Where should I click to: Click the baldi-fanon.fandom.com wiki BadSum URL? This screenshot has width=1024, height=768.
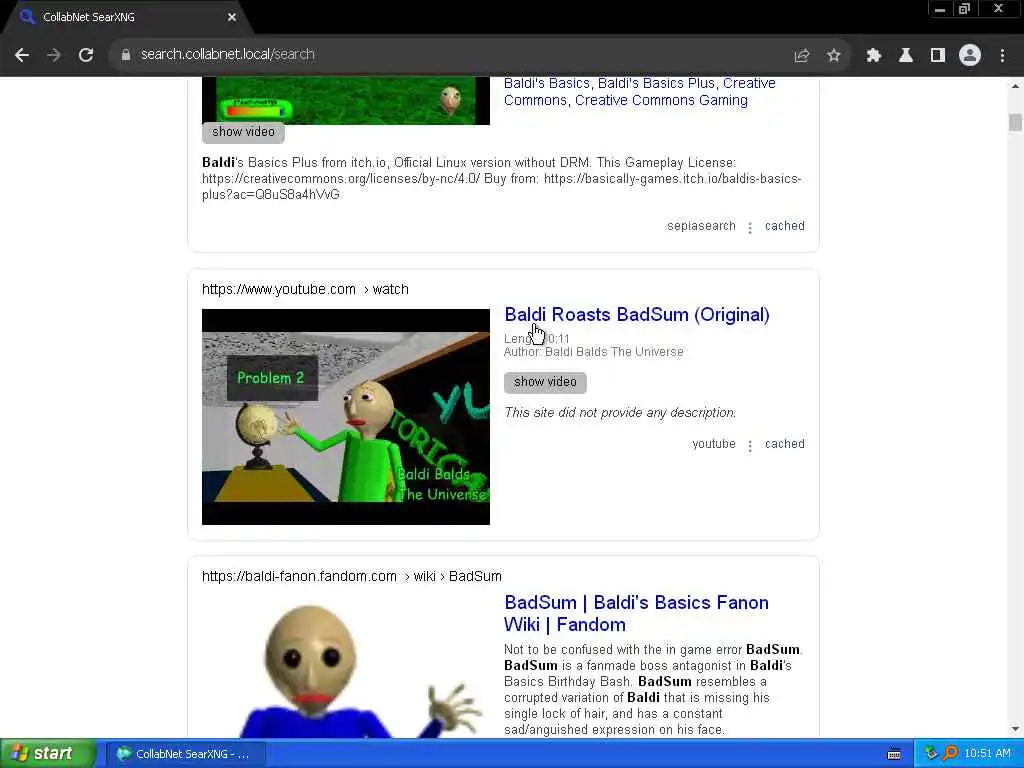[x=351, y=577]
